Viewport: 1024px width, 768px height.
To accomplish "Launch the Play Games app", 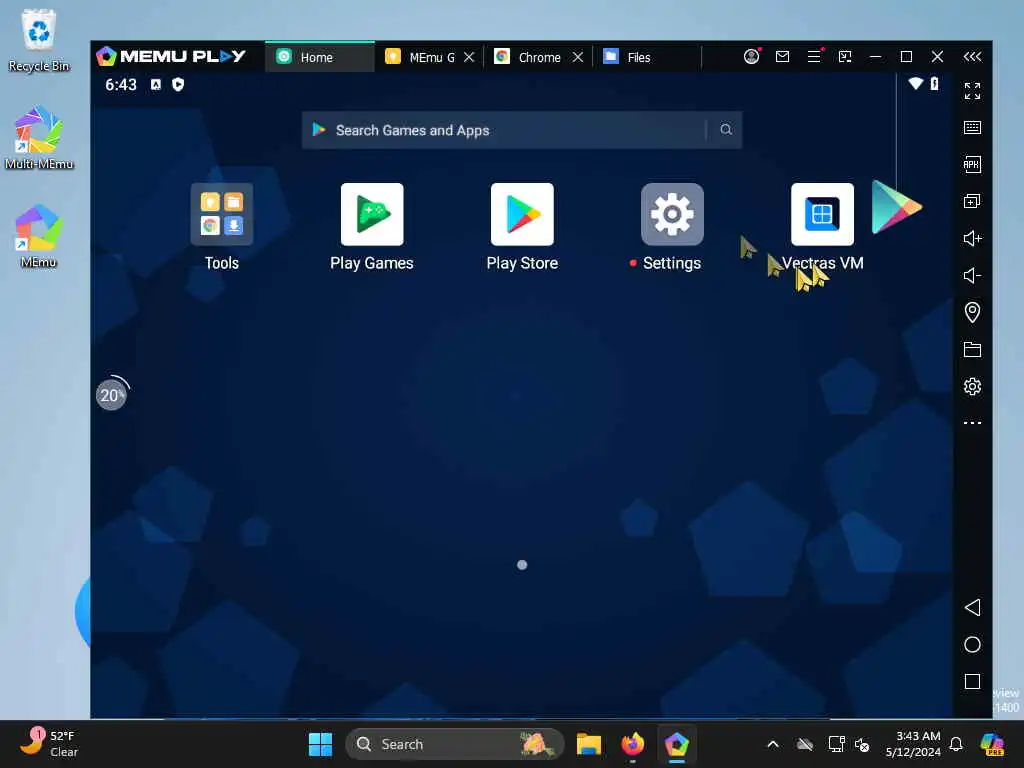I will [372, 214].
